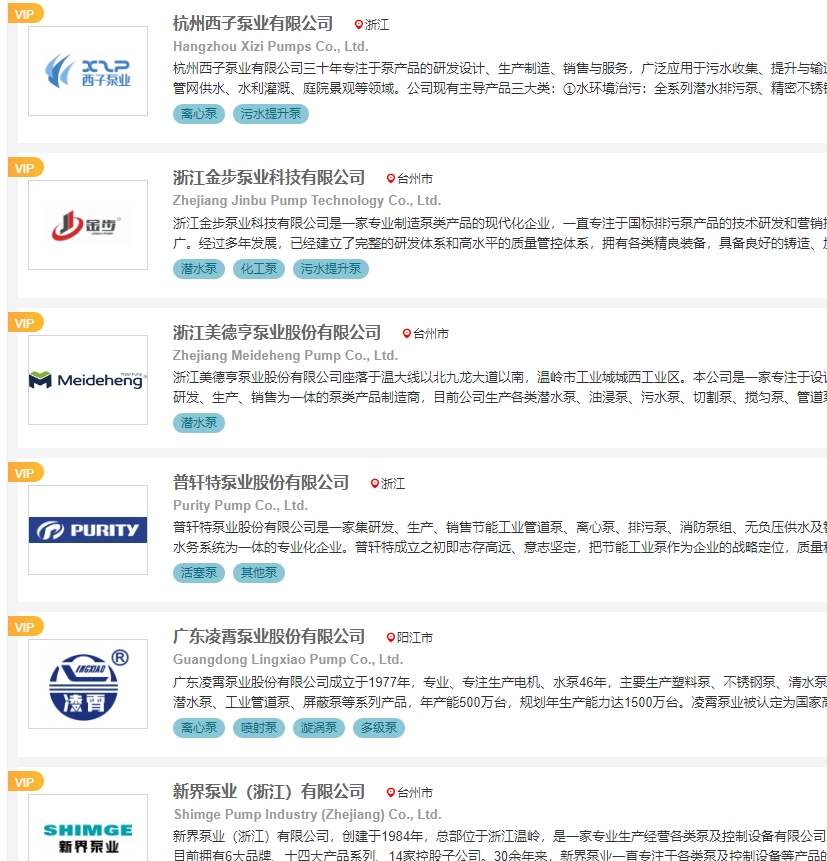The image size is (827, 861).
Task: Click the VIP badge on 普轩特泵业
Action: click(x=25, y=473)
